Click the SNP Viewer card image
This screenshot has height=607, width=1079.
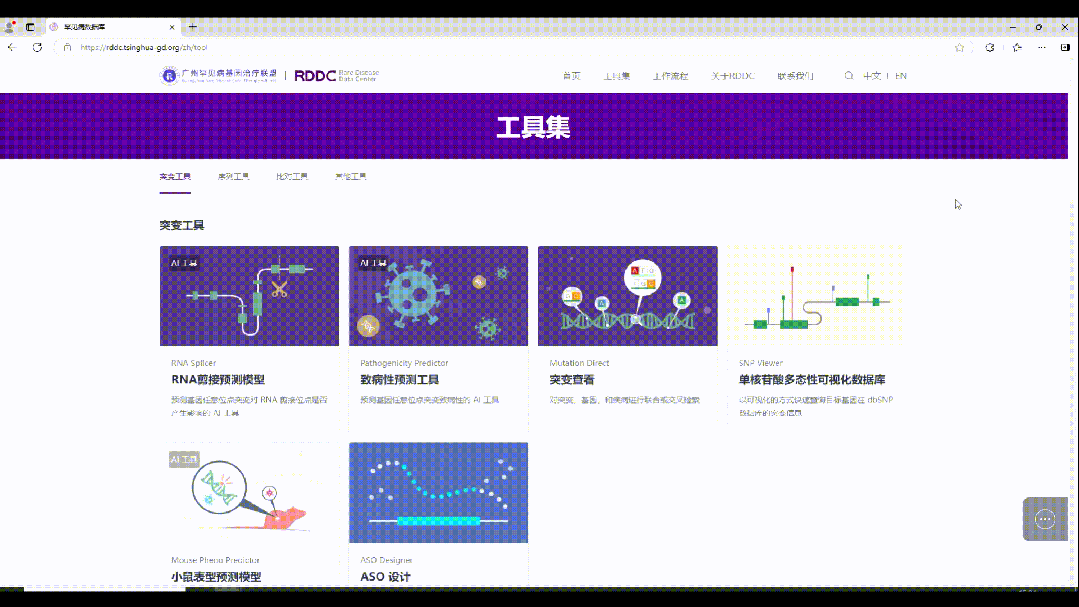(x=816, y=296)
